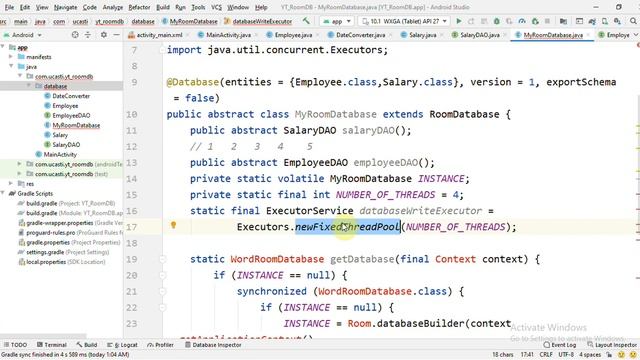Close the MyRoomDatabase.java tab

coord(588,35)
